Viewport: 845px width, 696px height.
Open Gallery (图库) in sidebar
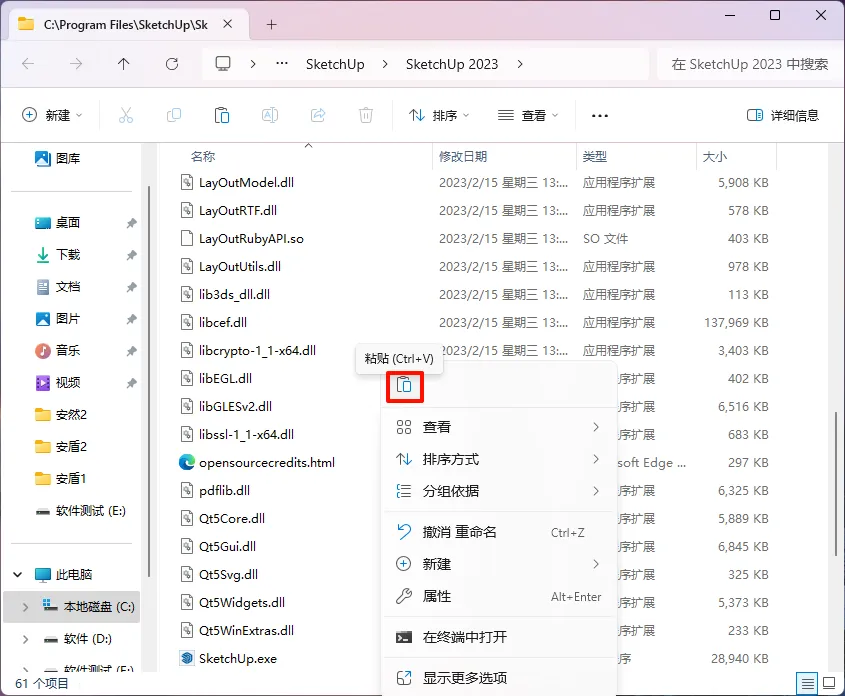point(58,158)
